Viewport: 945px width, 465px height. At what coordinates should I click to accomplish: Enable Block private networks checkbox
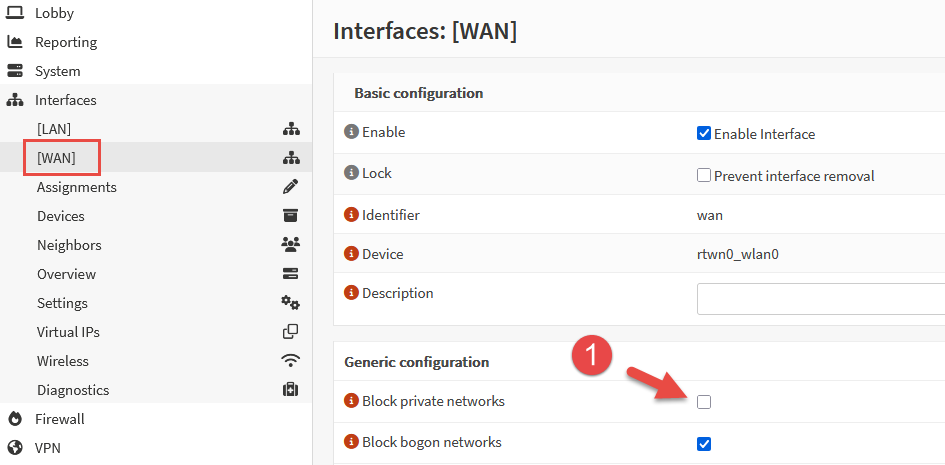704,402
